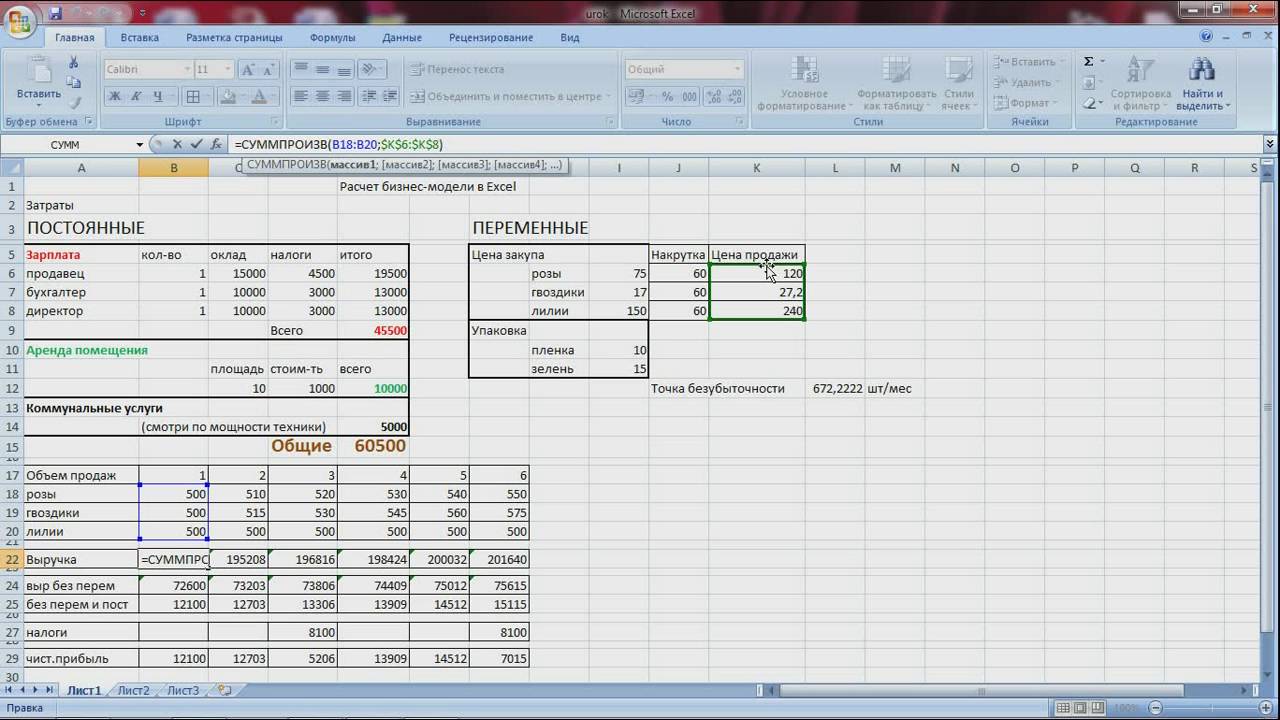The width and height of the screenshot is (1280, 720).
Task: Click the Clear eraser icon
Action: point(1089,103)
